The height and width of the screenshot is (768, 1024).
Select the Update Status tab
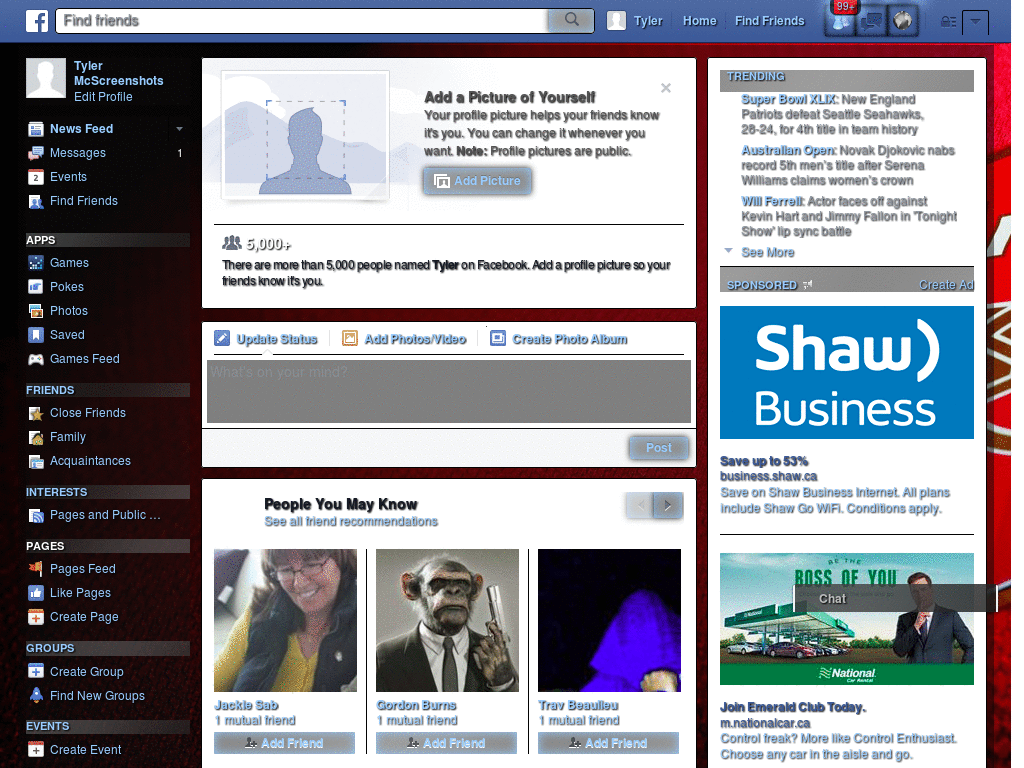click(266, 339)
